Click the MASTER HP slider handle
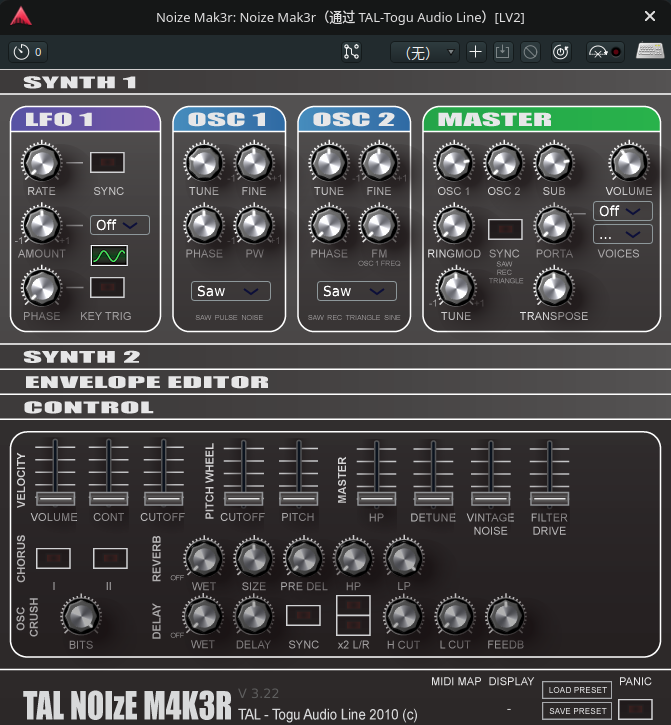 [x=376, y=499]
